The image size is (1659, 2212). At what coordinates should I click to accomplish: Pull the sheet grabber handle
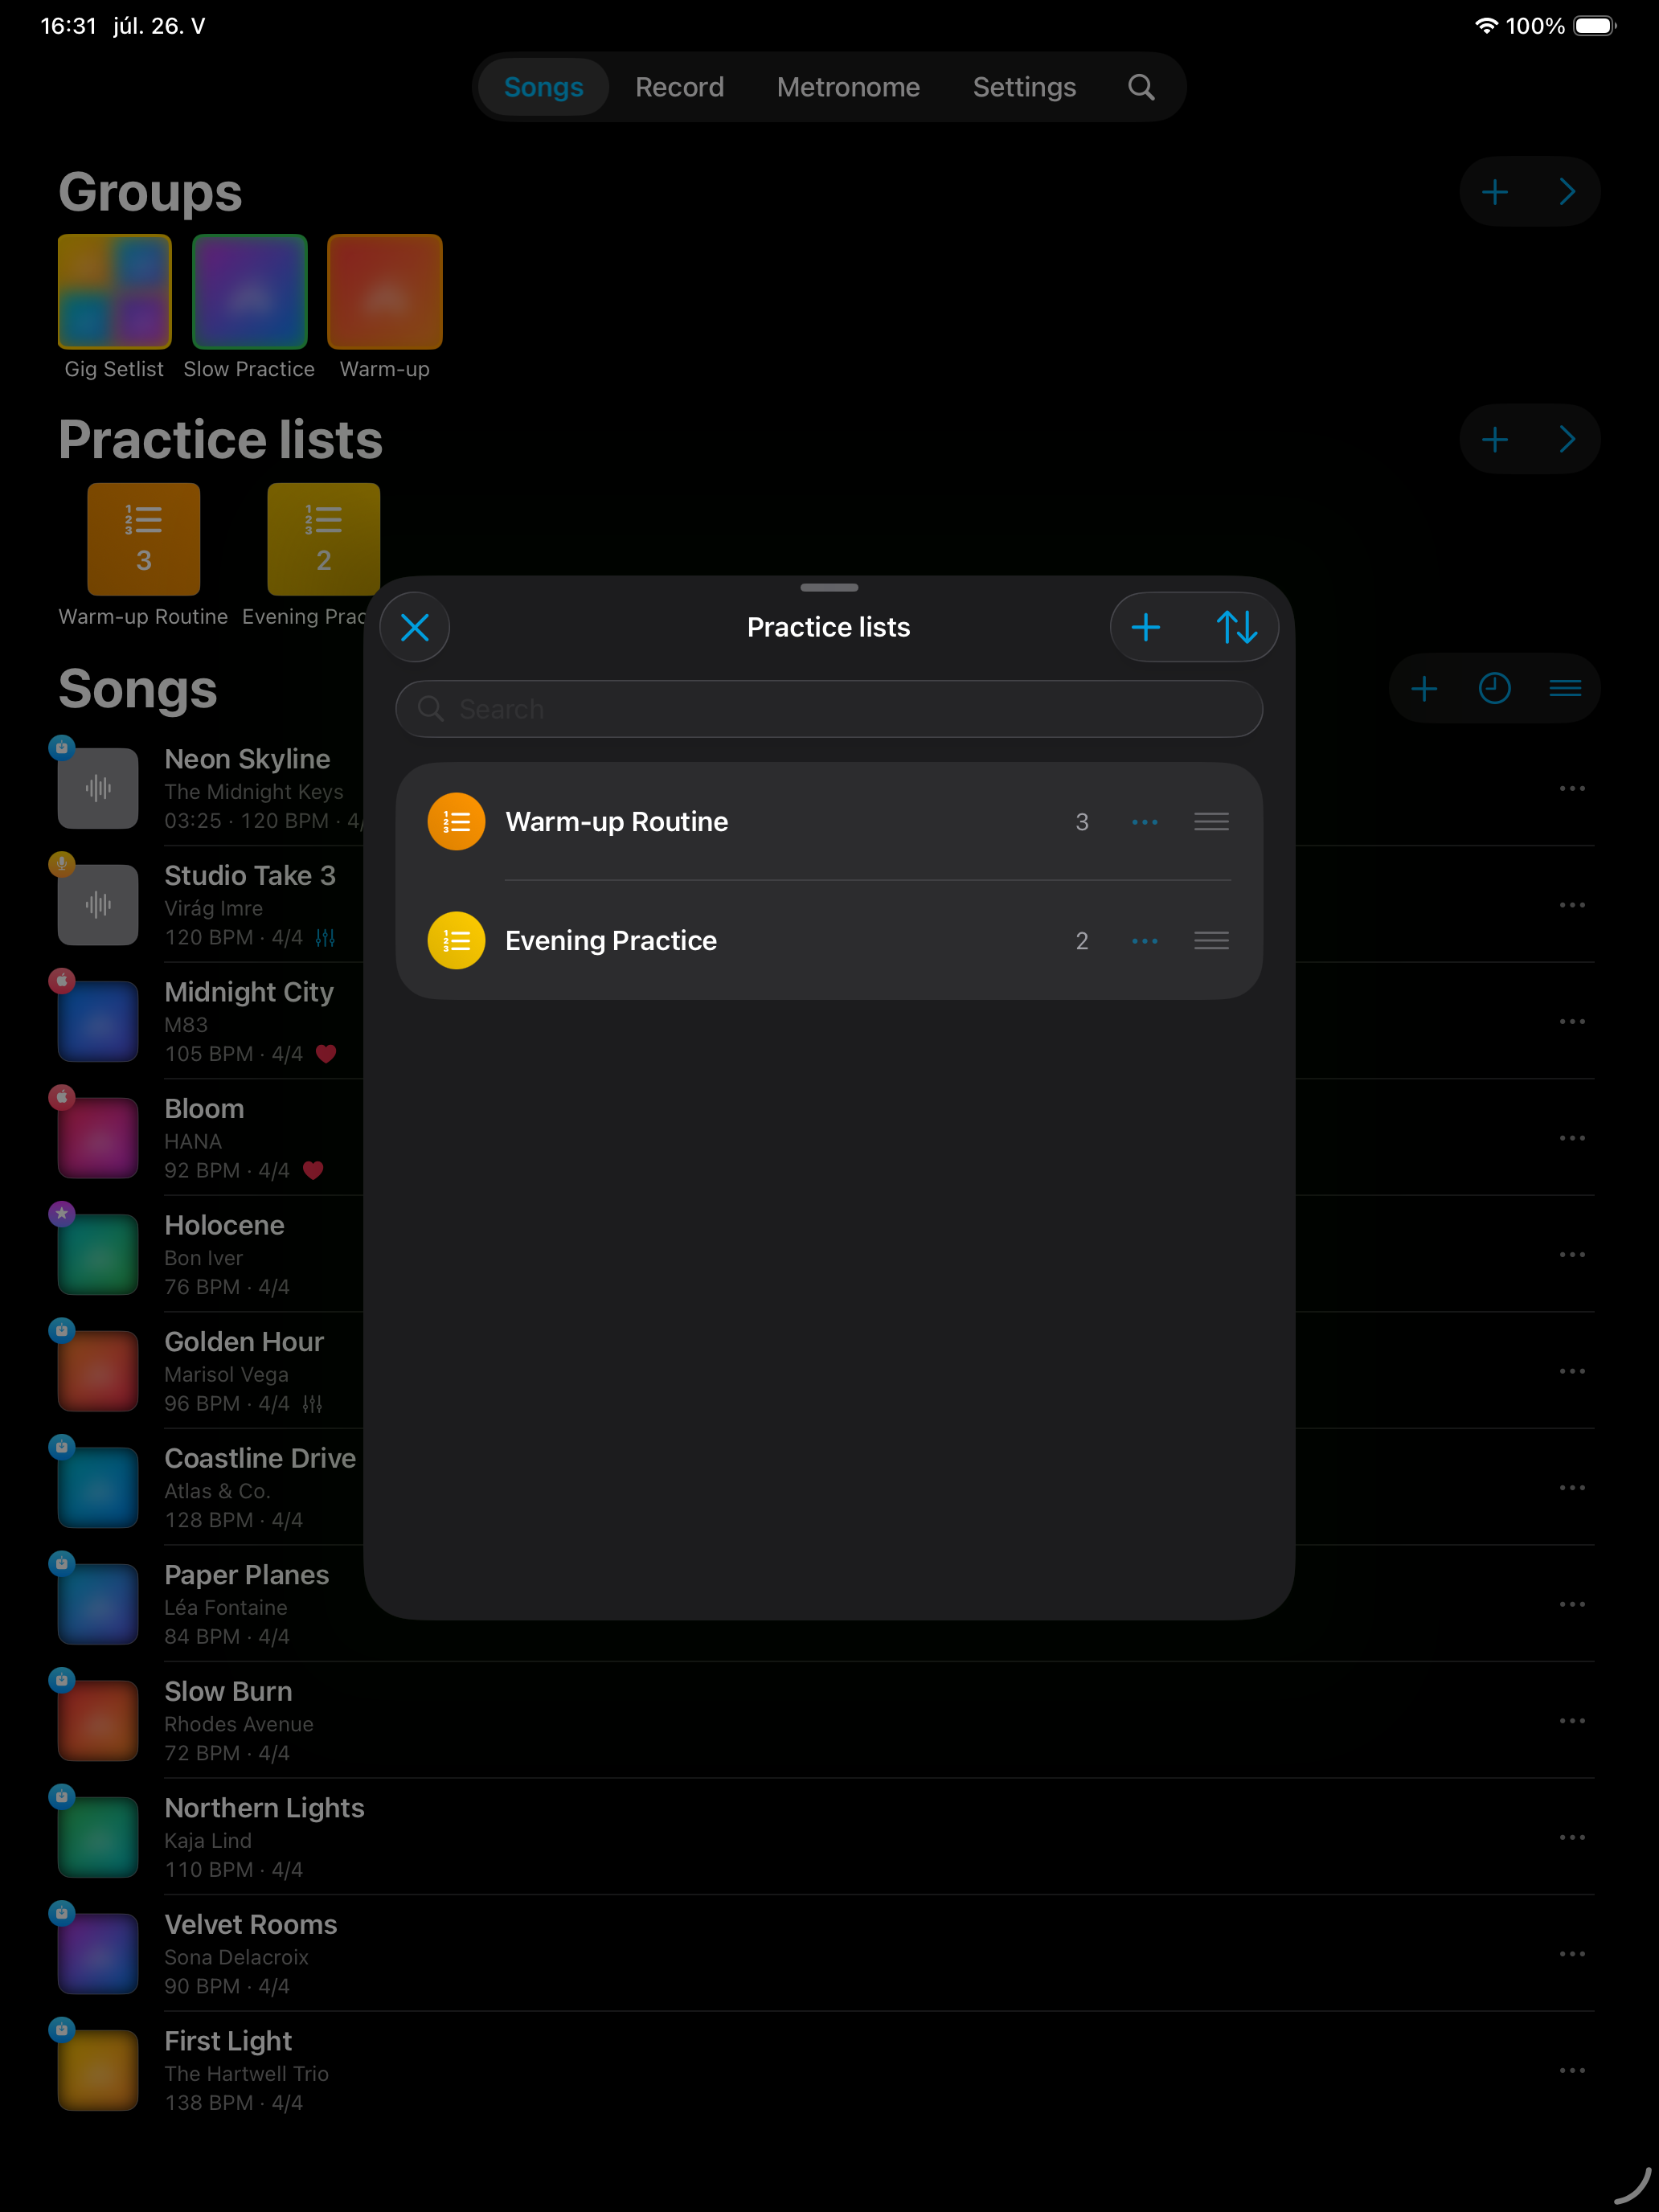pos(829,587)
